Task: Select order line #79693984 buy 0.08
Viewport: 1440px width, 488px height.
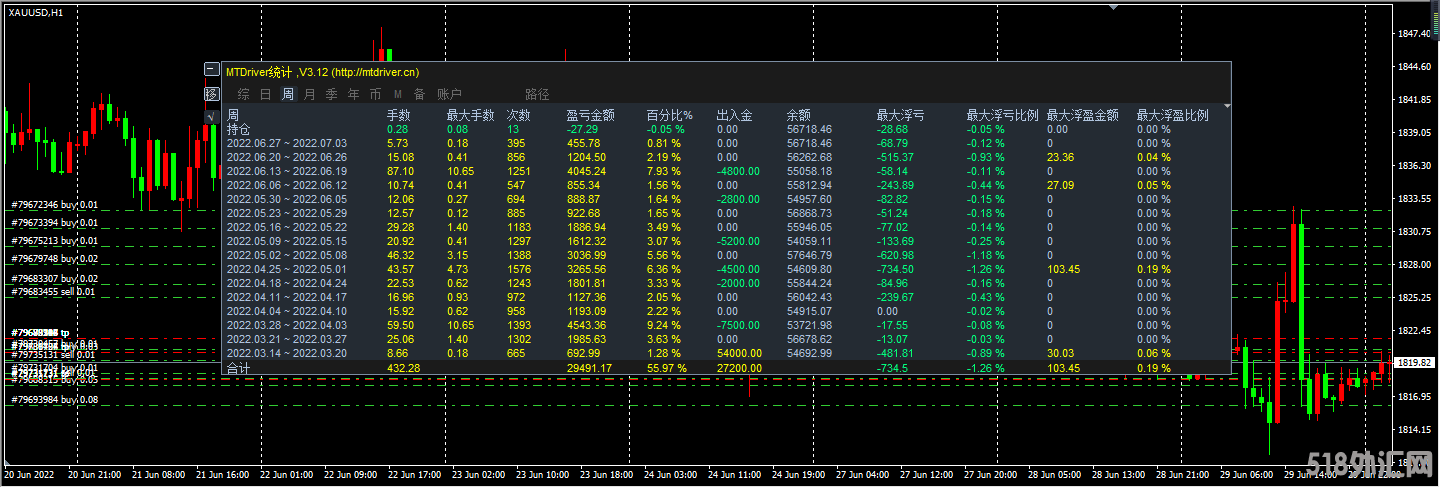Action: (54, 400)
